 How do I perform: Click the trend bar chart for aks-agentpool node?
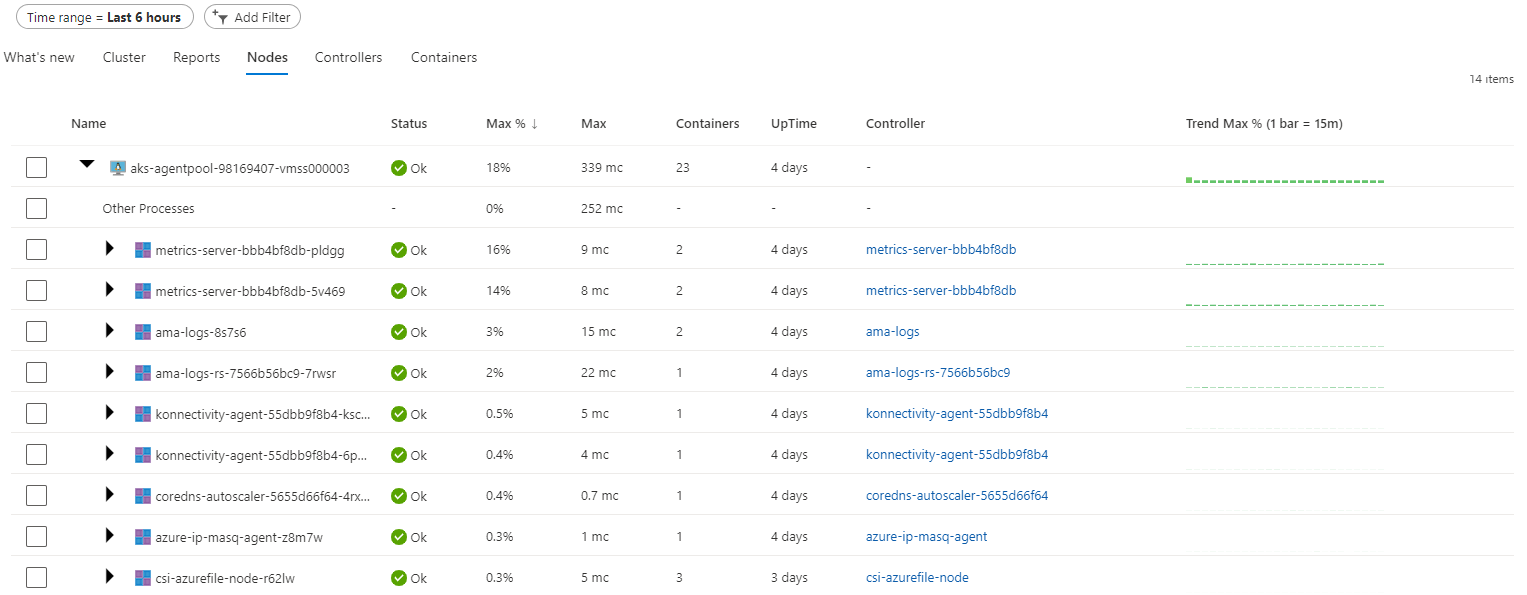(x=1284, y=180)
